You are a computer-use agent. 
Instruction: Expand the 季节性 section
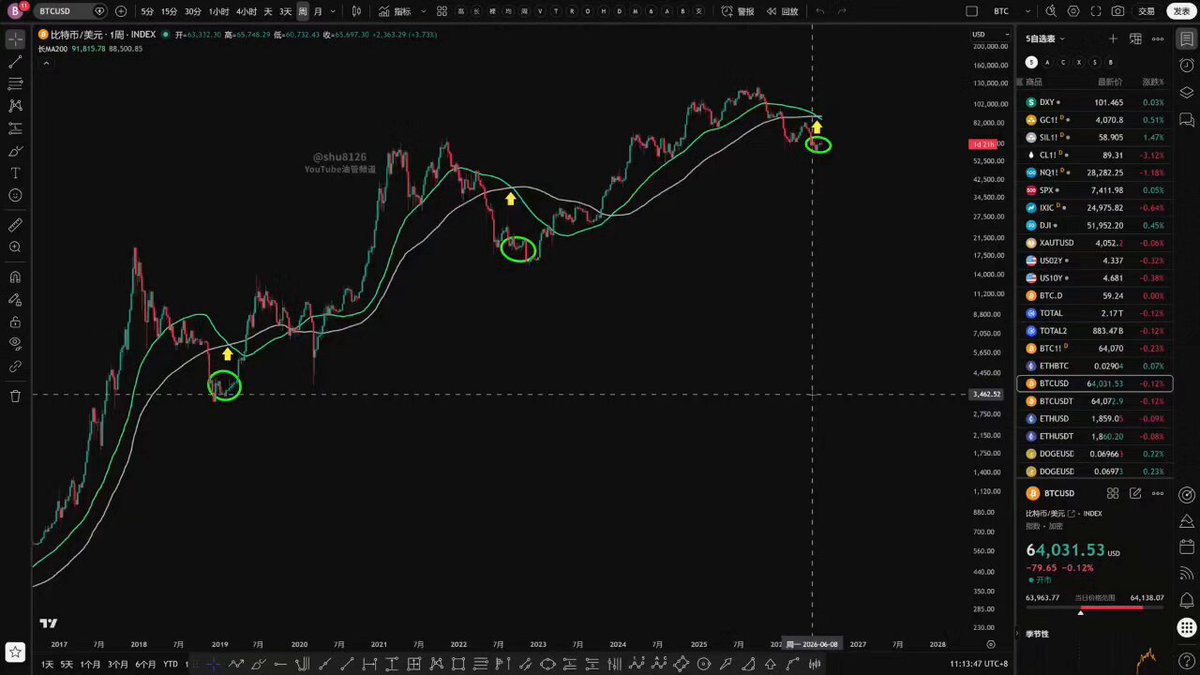click(x=1035, y=634)
